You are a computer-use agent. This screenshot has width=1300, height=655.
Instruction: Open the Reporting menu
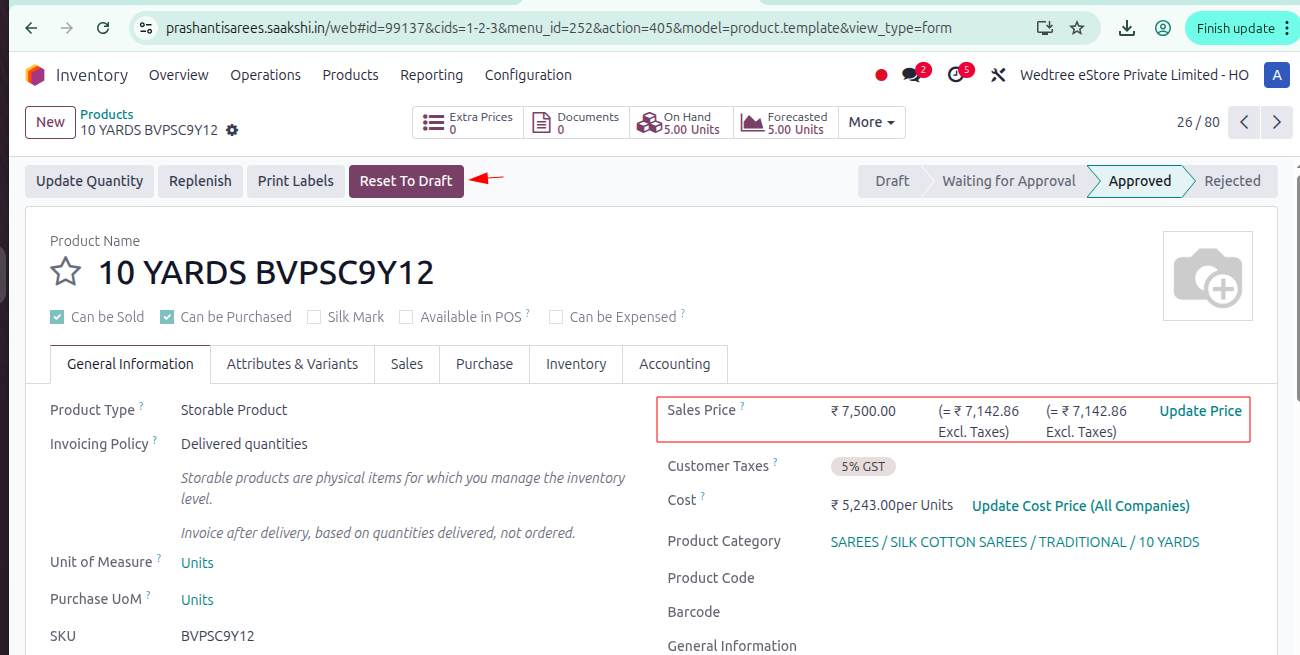(x=431, y=75)
